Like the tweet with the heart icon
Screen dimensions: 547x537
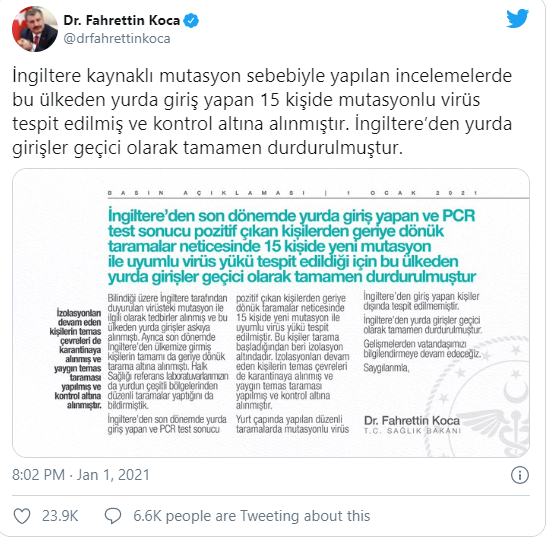[22, 516]
